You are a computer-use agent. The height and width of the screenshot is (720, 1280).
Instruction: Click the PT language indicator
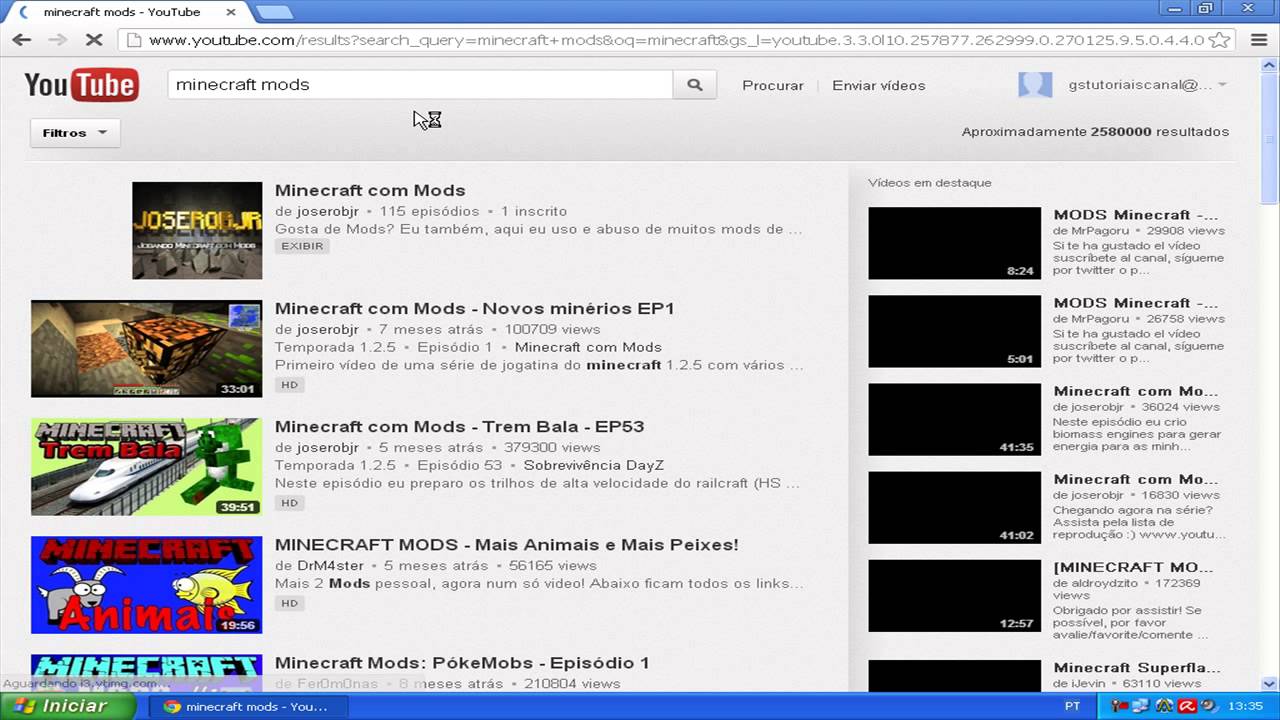[1073, 706]
